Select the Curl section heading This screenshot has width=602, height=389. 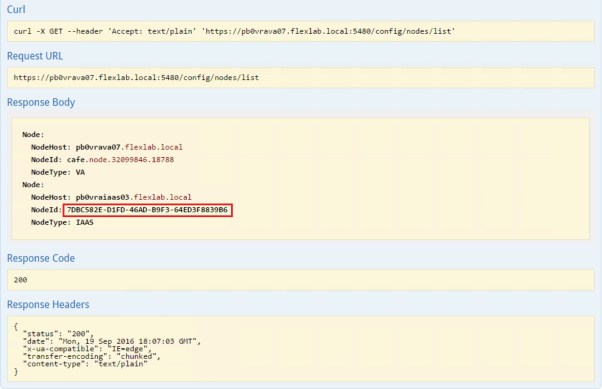[16, 9]
